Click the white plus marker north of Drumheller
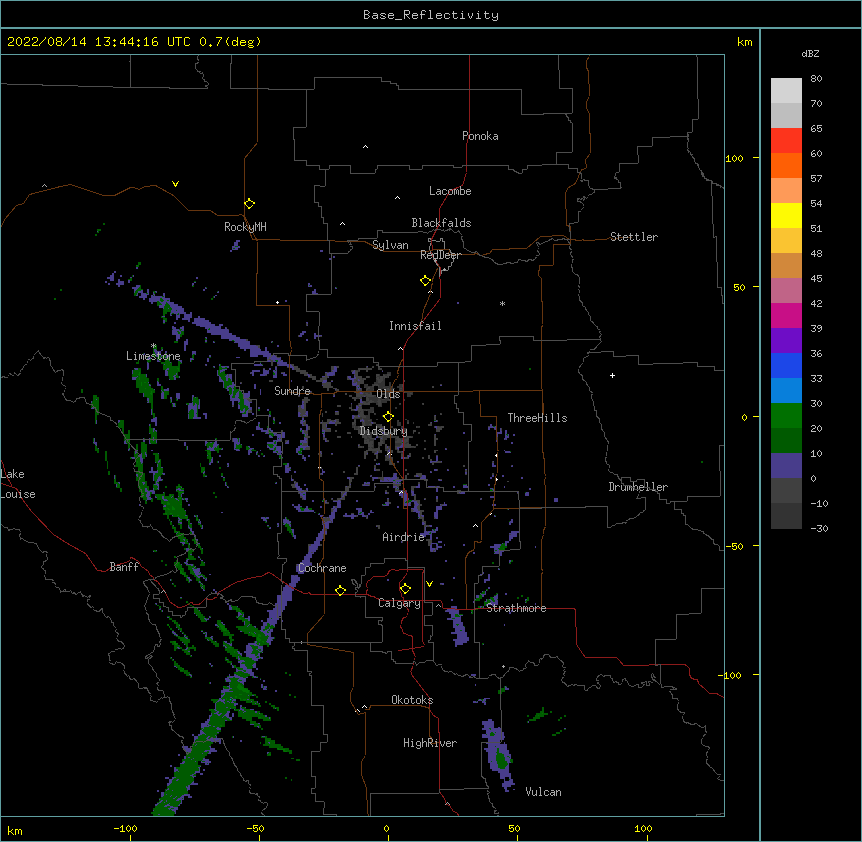This screenshot has height=842, width=862. pos(612,375)
